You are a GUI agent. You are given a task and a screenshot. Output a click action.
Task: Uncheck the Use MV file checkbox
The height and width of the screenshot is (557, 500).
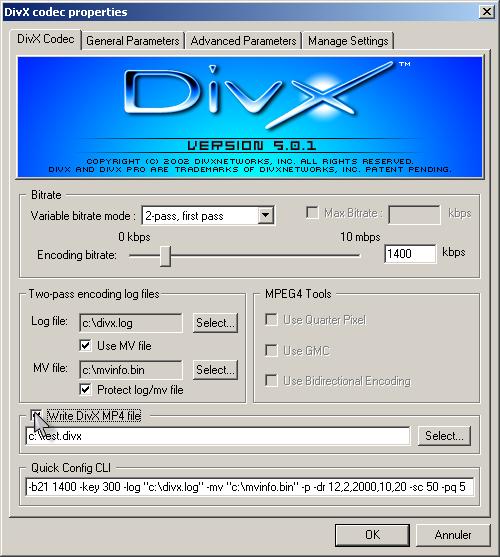coord(85,345)
